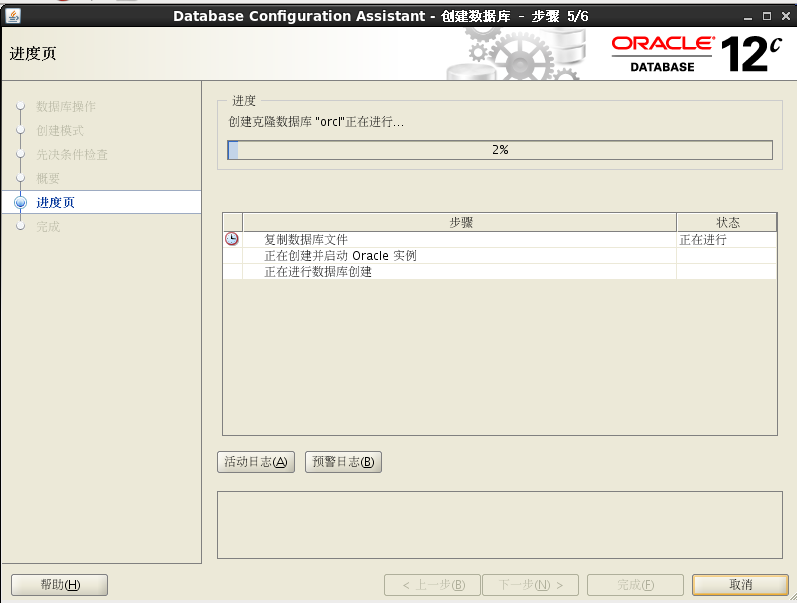Select 完成 step in sidebar
This screenshot has width=797, height=603.
pos(48,227)
